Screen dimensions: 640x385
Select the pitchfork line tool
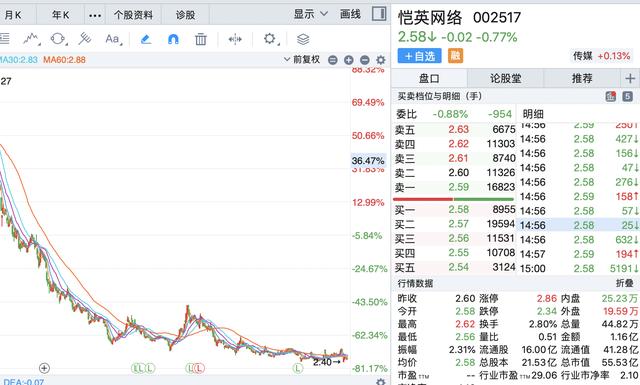(x=84, y=39)
